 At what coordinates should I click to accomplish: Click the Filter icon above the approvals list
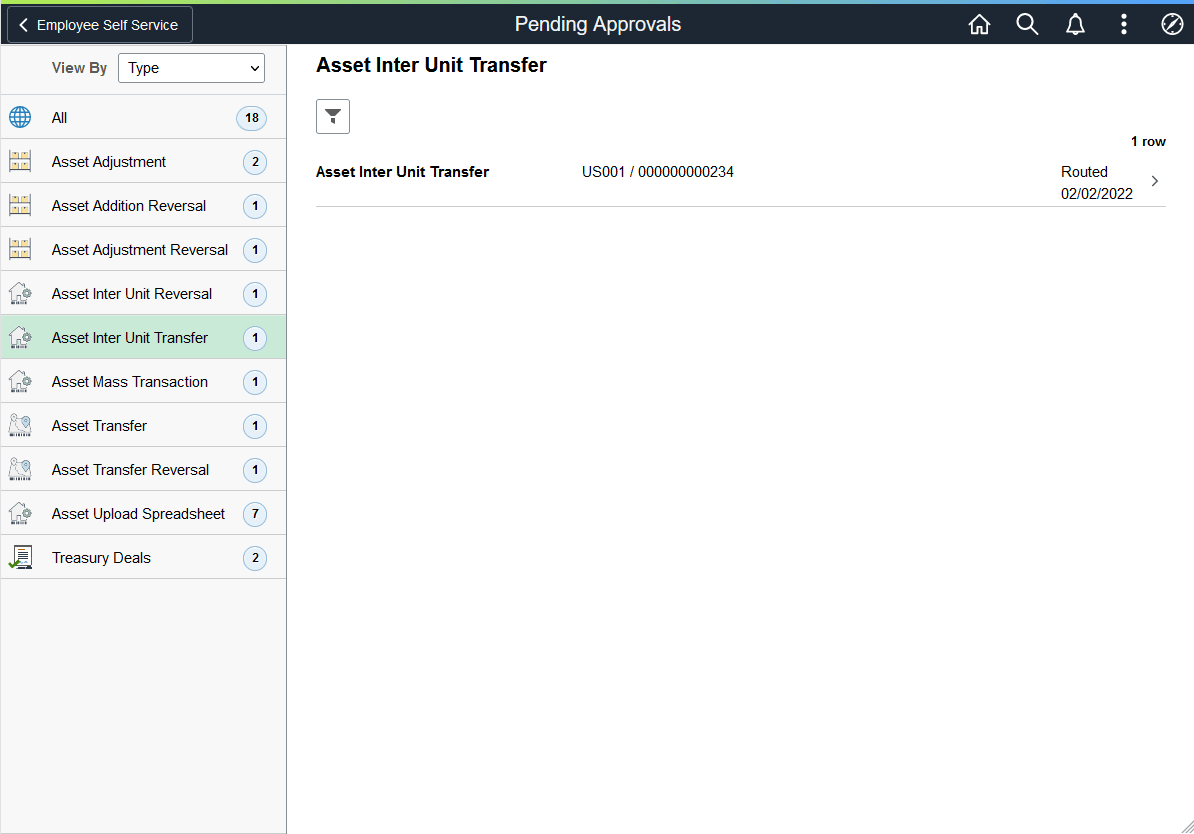point(332,116)
